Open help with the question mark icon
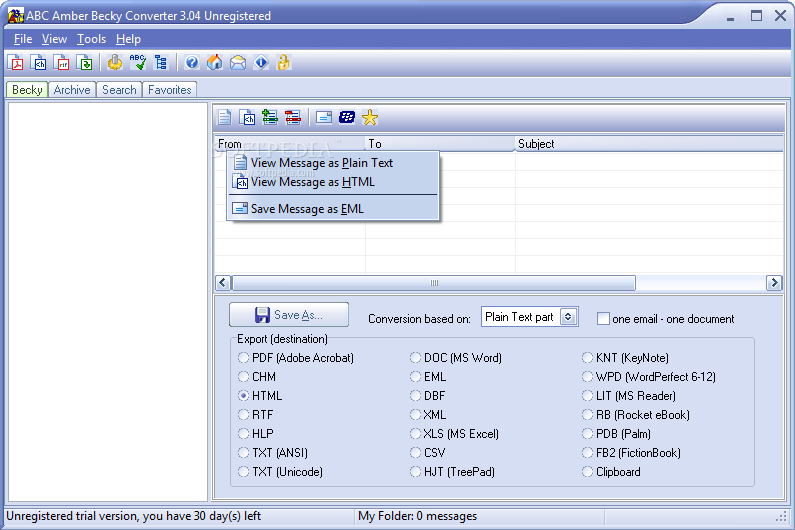 pos(192,62)
